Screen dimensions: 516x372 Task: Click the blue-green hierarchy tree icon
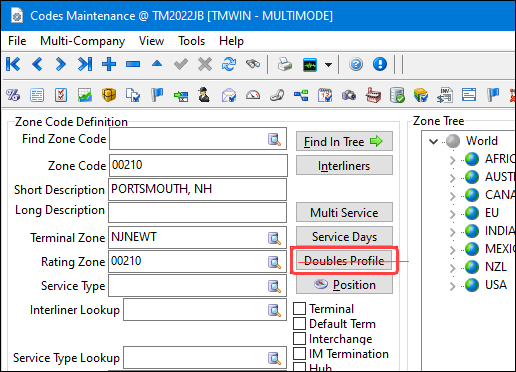pos(301,95)
